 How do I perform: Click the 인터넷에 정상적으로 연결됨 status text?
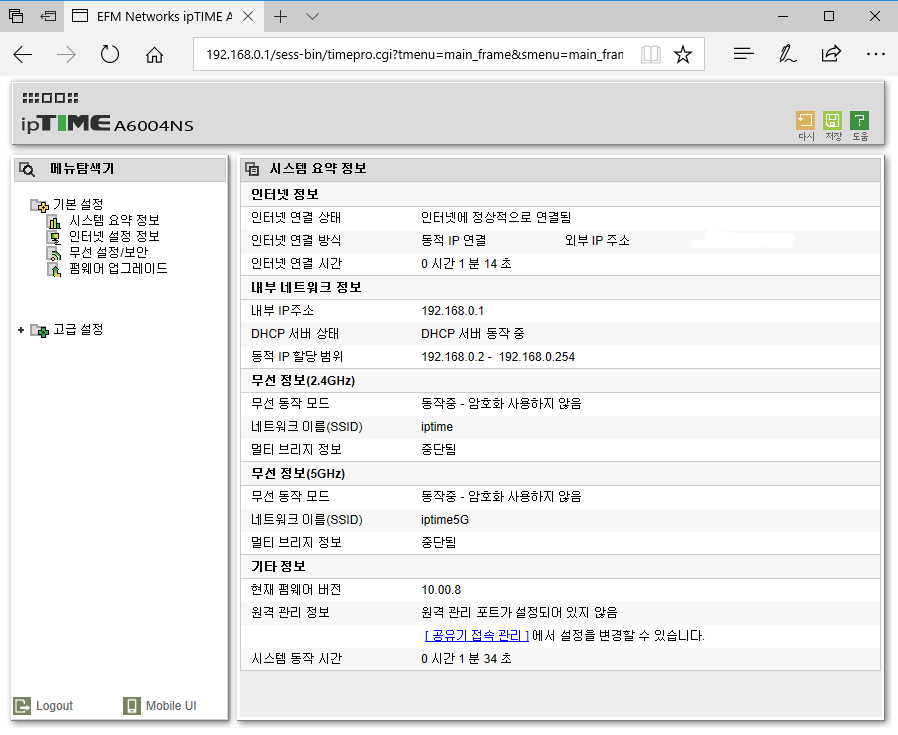(x=496, y=218)
